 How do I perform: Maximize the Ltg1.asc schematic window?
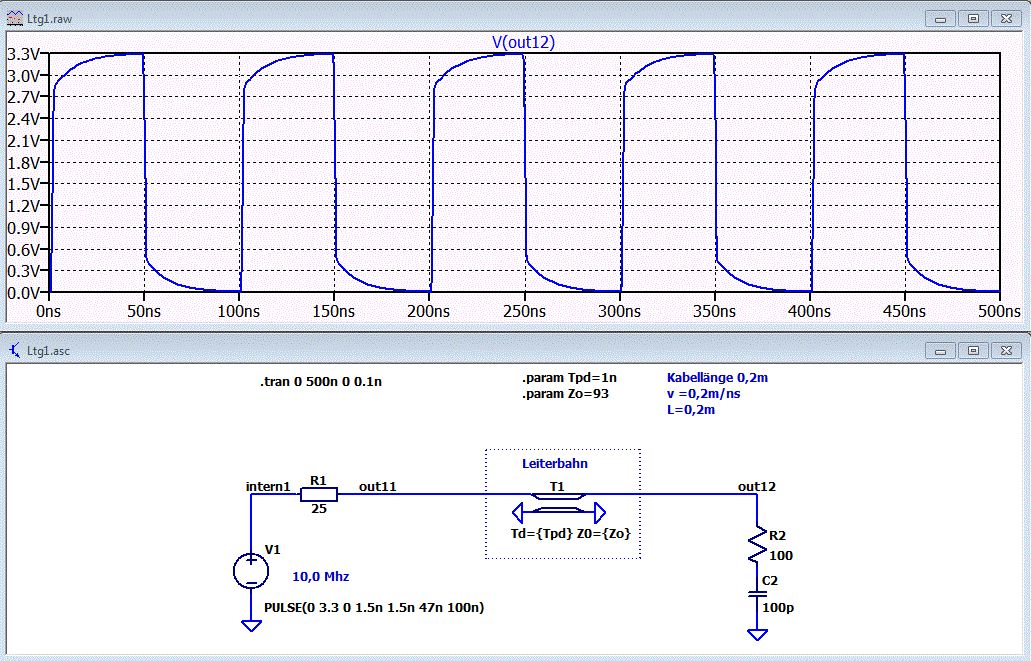[973, 351]
